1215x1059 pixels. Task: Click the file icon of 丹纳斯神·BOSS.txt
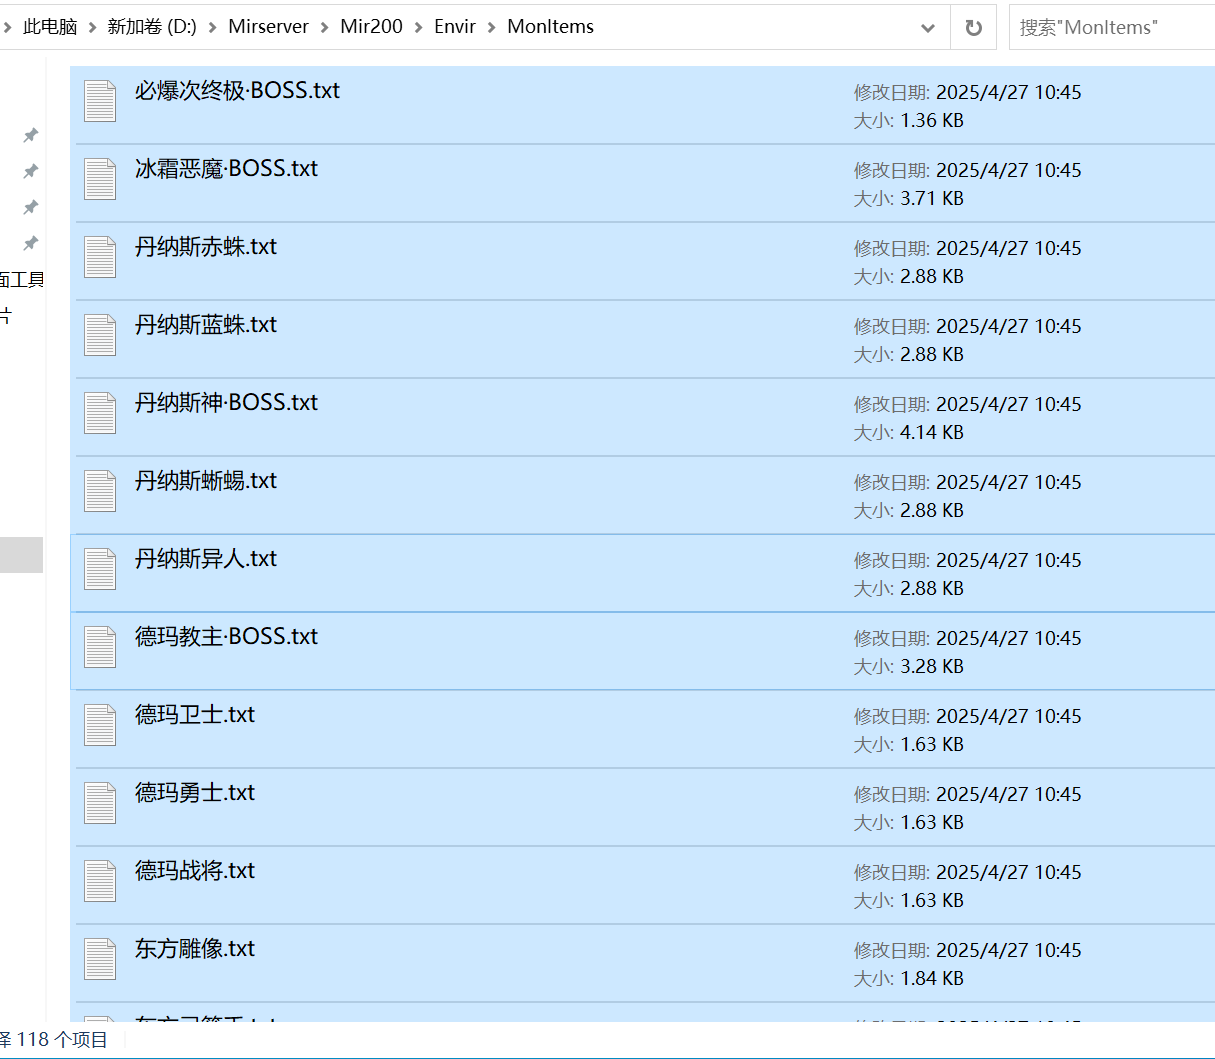click(x=100, y=413)
